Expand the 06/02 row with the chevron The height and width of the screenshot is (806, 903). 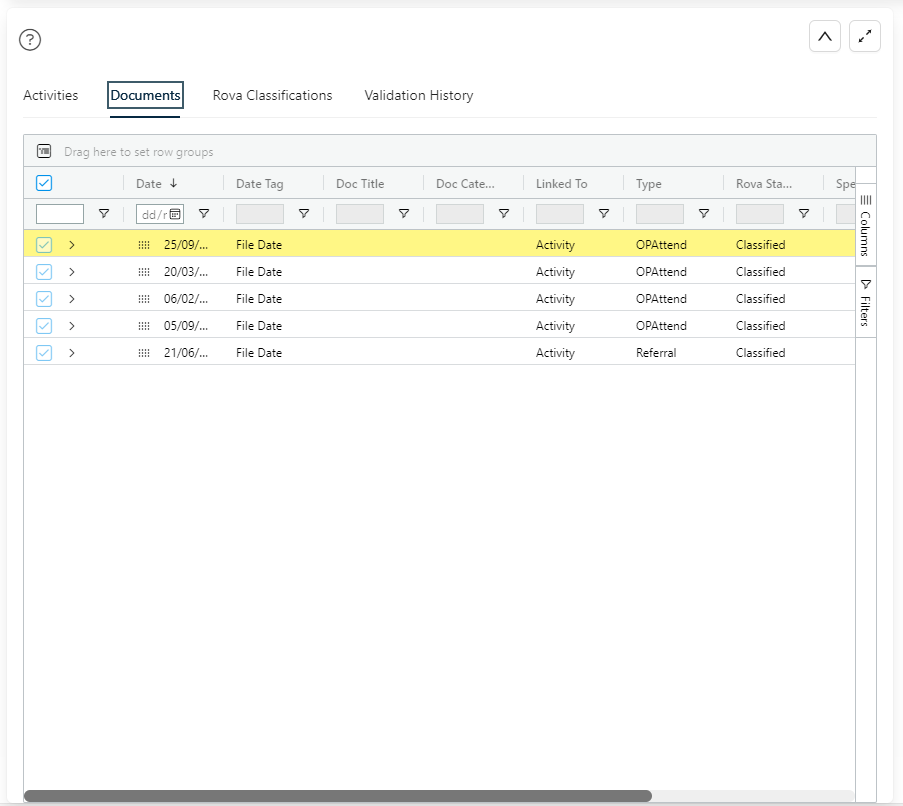click(x=72, y=299)
